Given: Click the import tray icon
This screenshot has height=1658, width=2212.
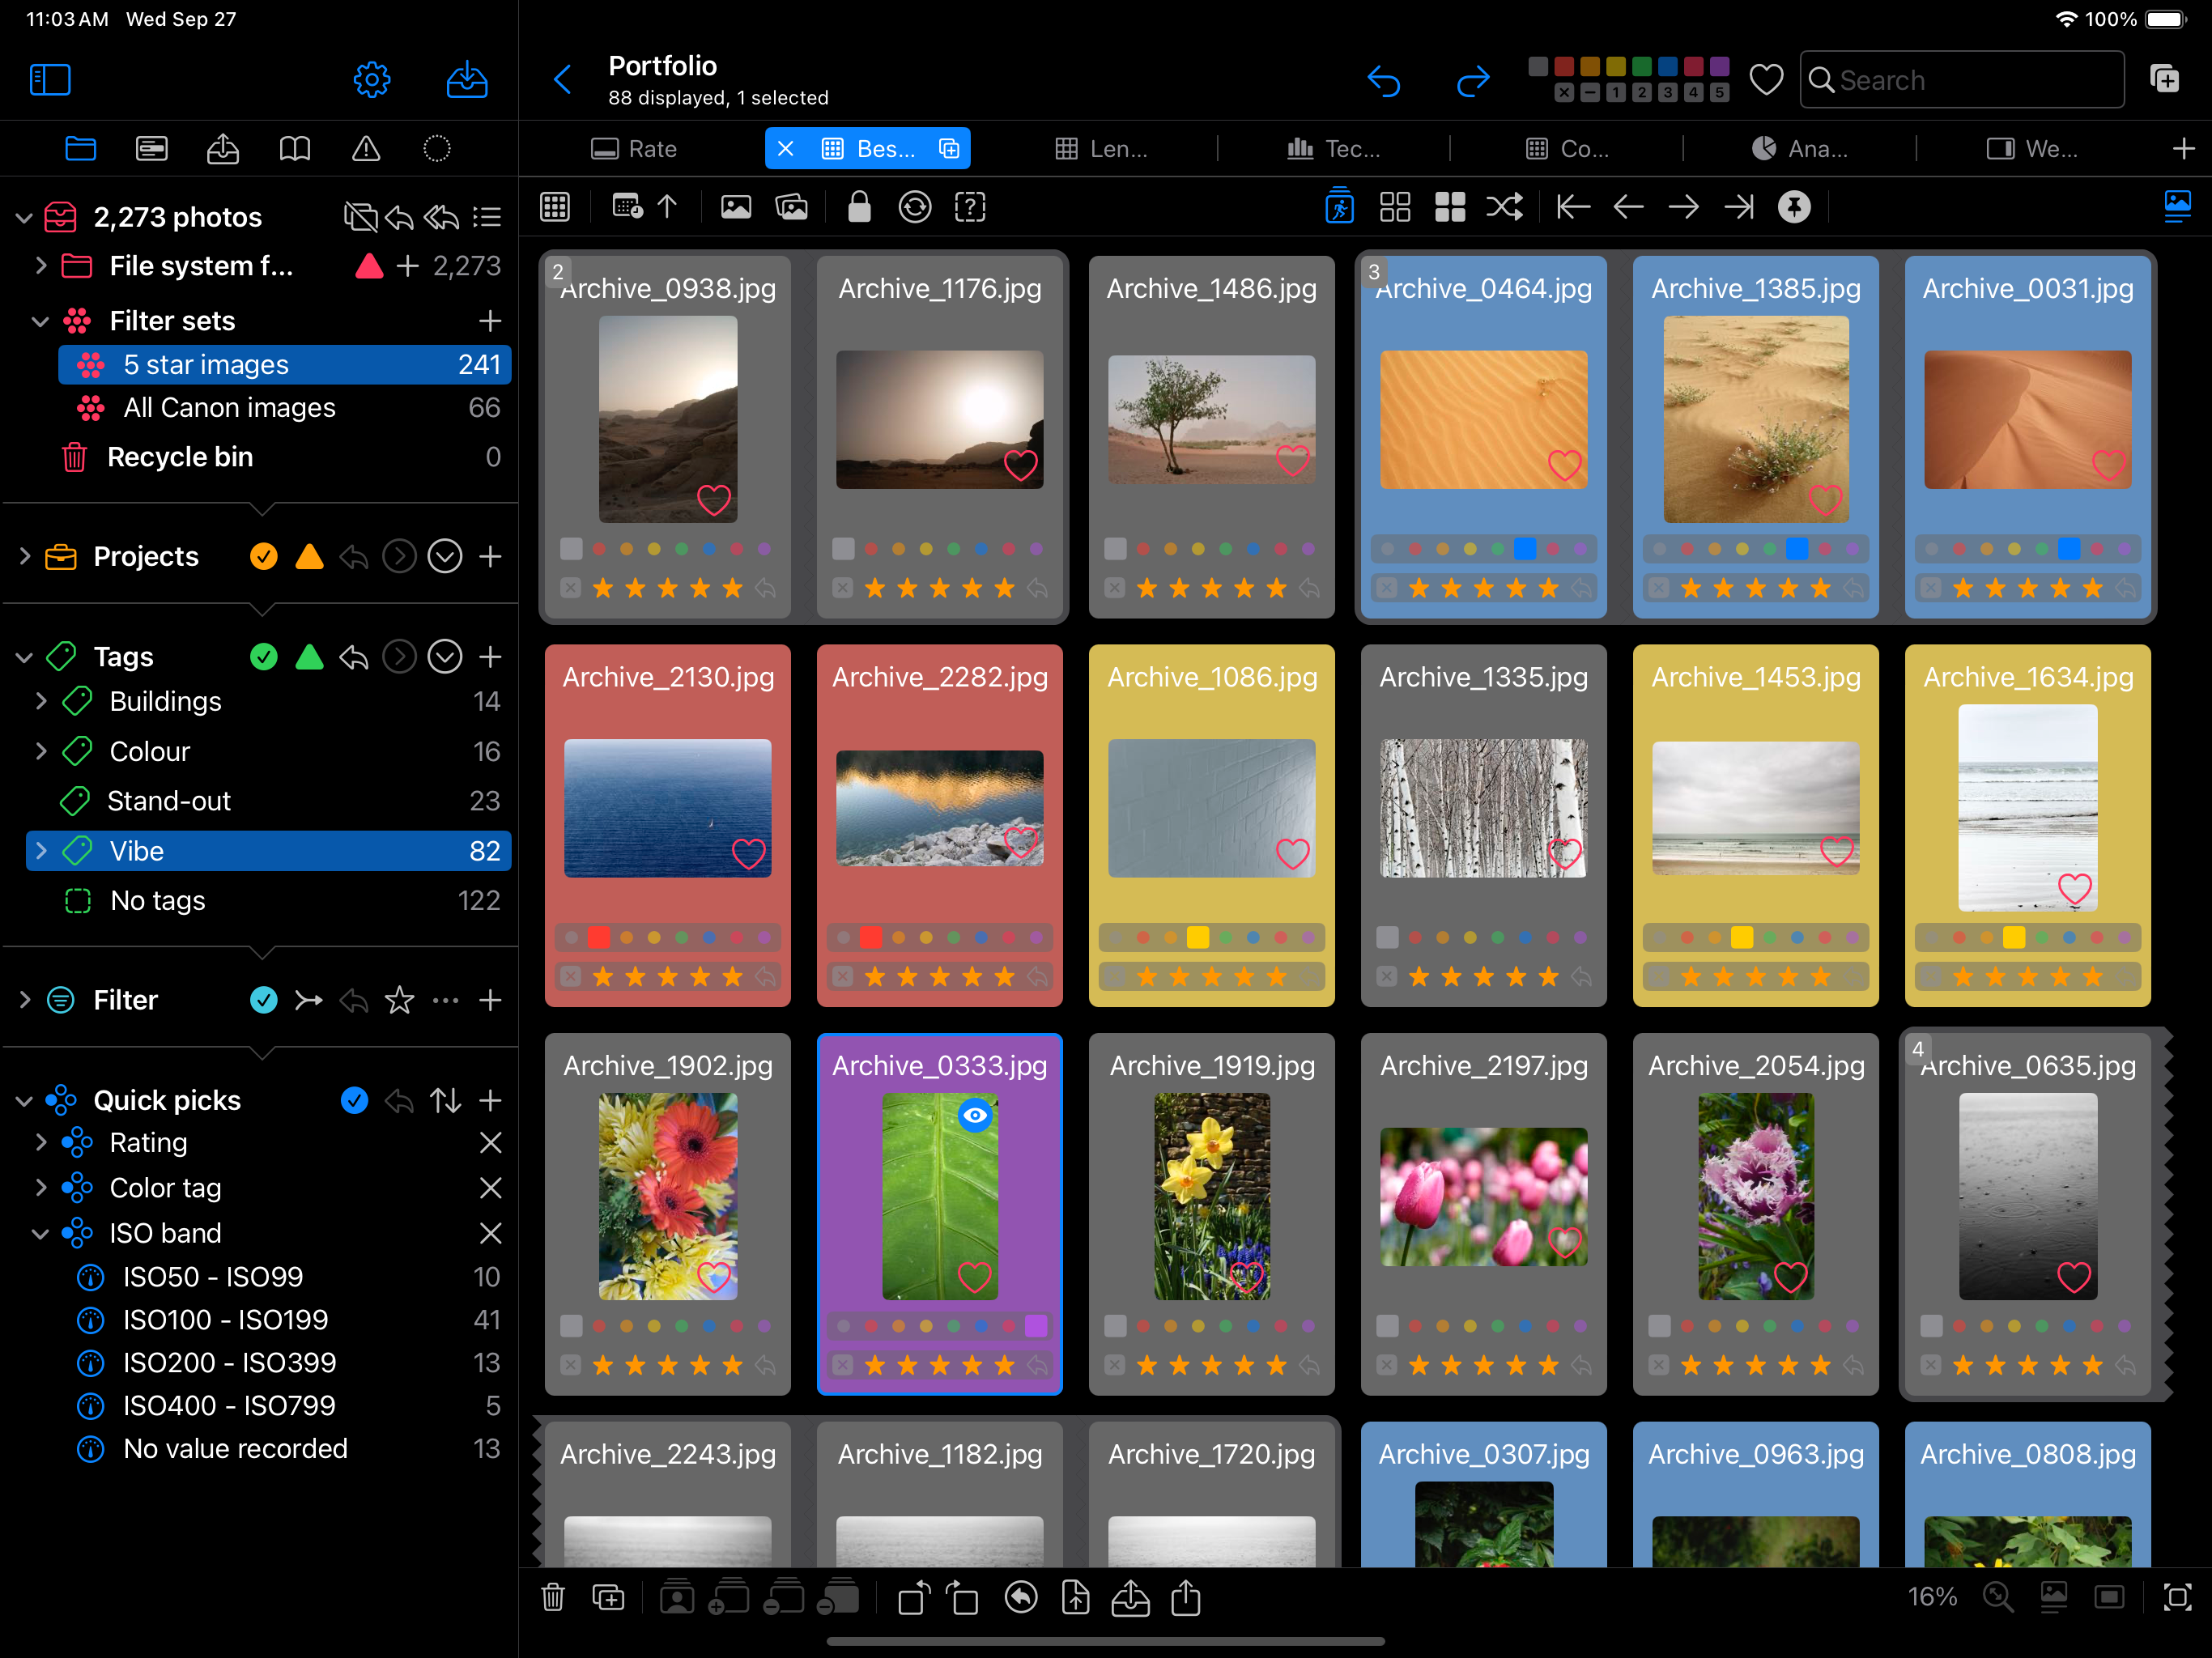Looking at the screenshot, I should 466,80.
